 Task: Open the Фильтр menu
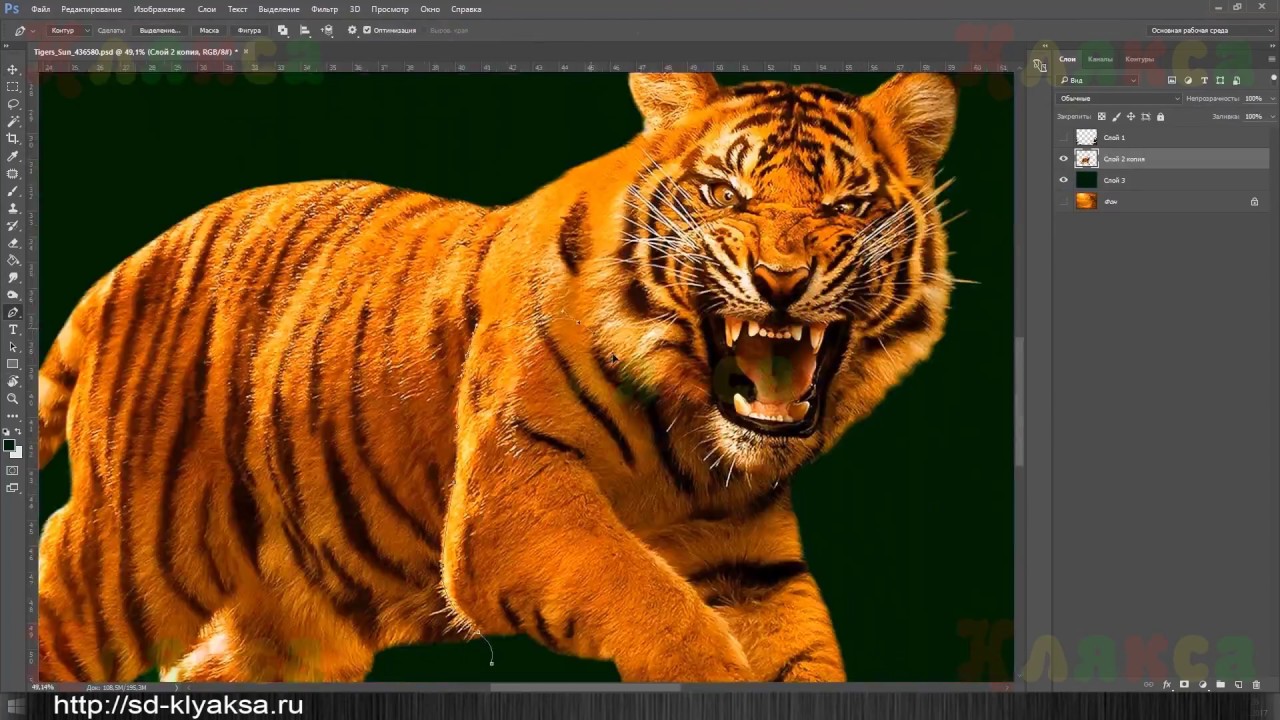click(324, 9)
